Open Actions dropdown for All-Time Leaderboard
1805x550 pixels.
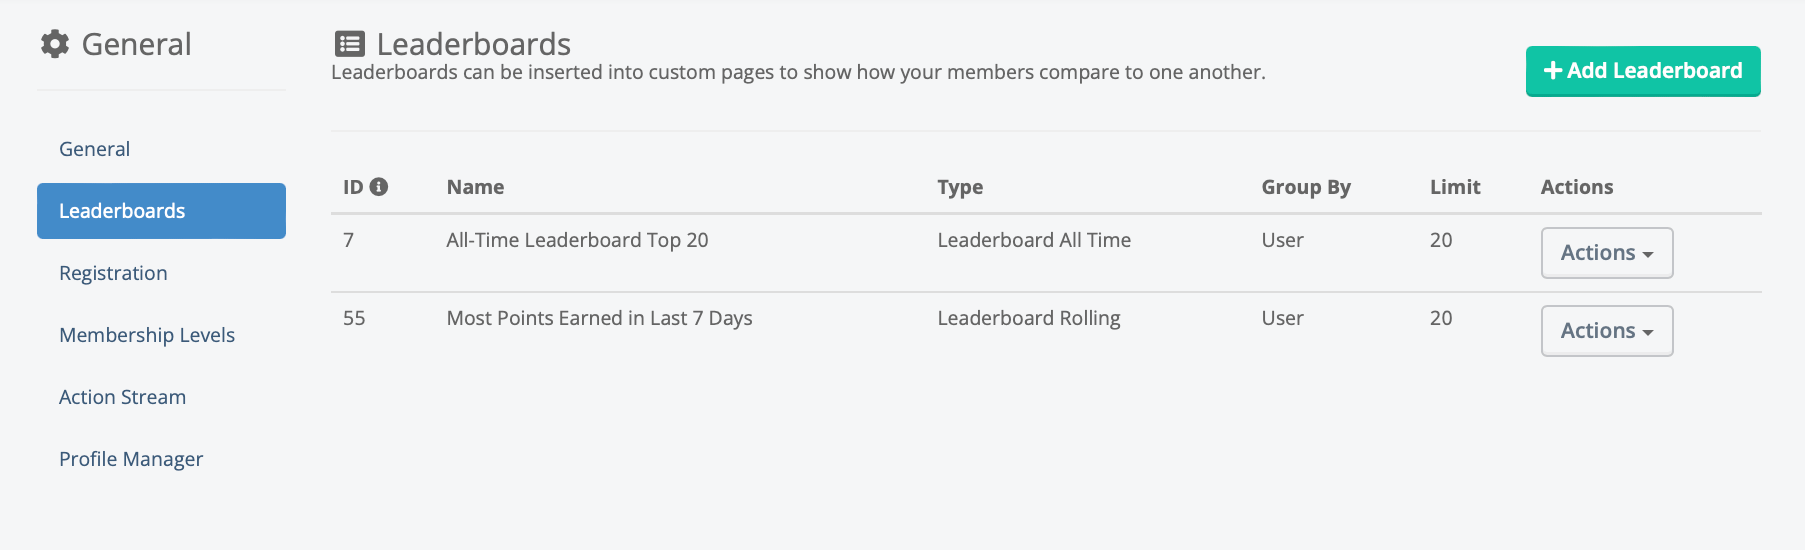point(1606,253)
